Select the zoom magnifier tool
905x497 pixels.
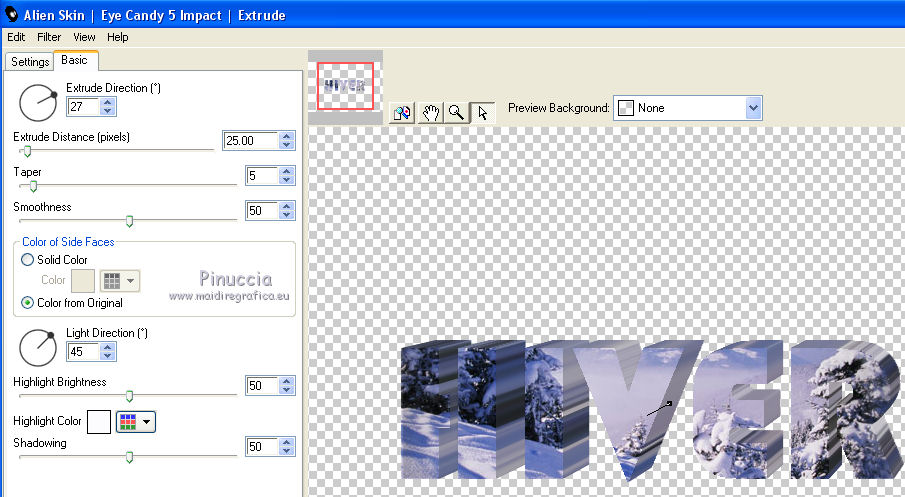pos(456,113)
